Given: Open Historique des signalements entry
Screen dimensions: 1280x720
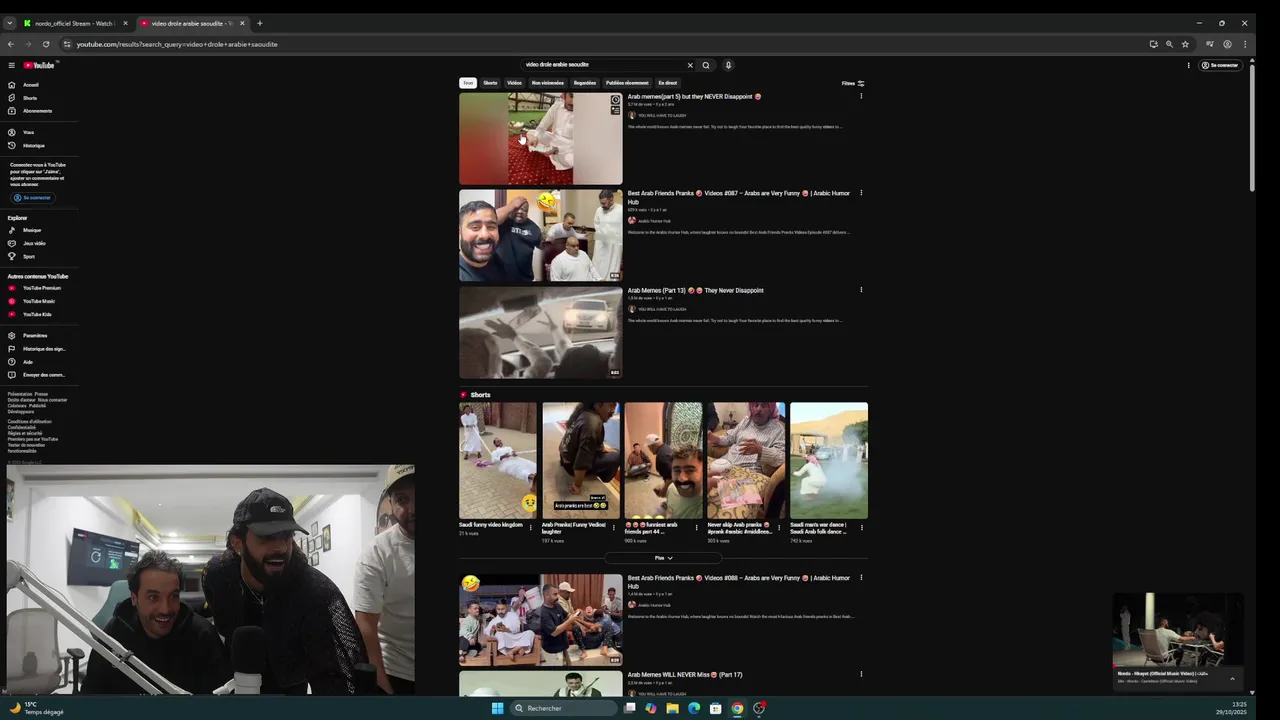Looking at the screenshot, I should click(44, 349).
